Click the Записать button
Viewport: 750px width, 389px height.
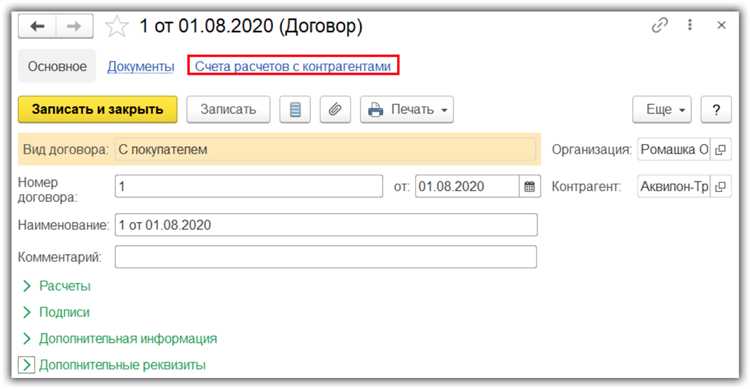(x=228, y=110)
